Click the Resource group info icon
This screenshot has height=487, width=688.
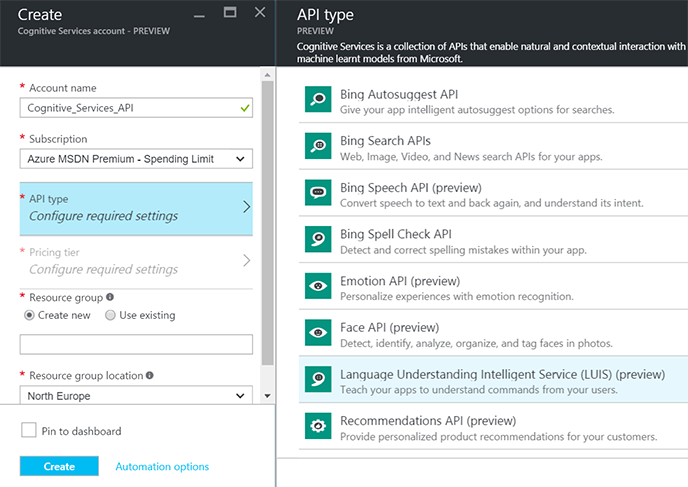point(110,297)
